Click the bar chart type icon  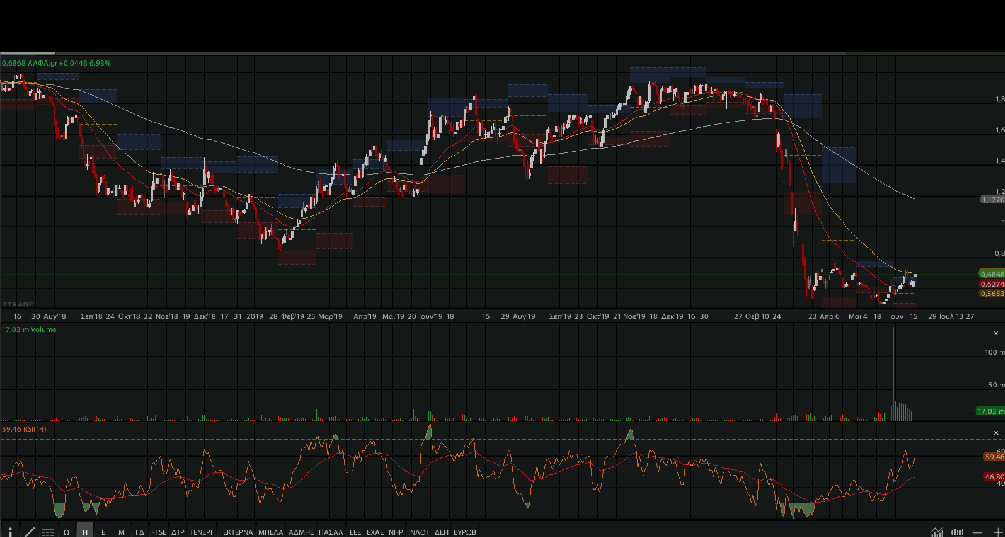coord(958,531)
